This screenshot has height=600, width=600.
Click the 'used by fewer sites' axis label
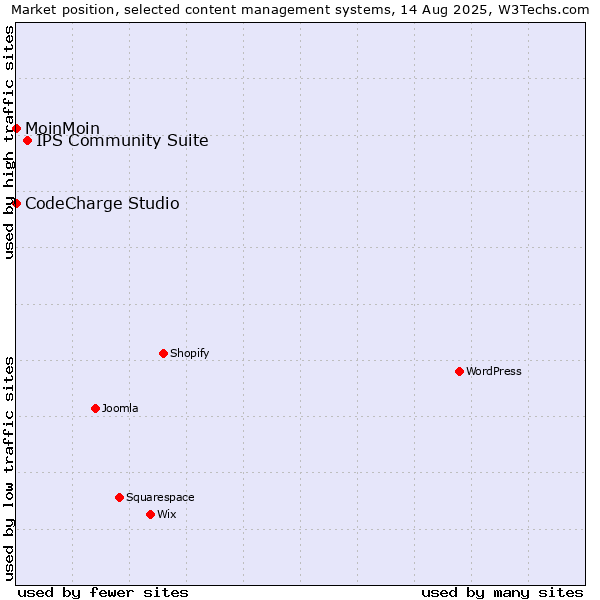click(103, 593)
